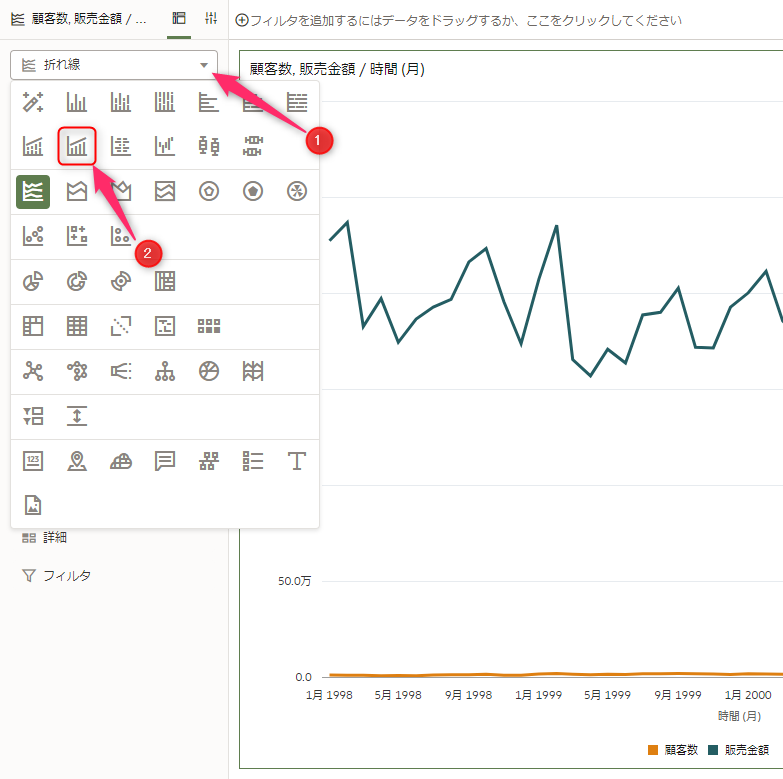The width and height of the screenshot is (783, 779).
Task: Pick the scatter plot with circles rising diagonally
Action: 33,236
